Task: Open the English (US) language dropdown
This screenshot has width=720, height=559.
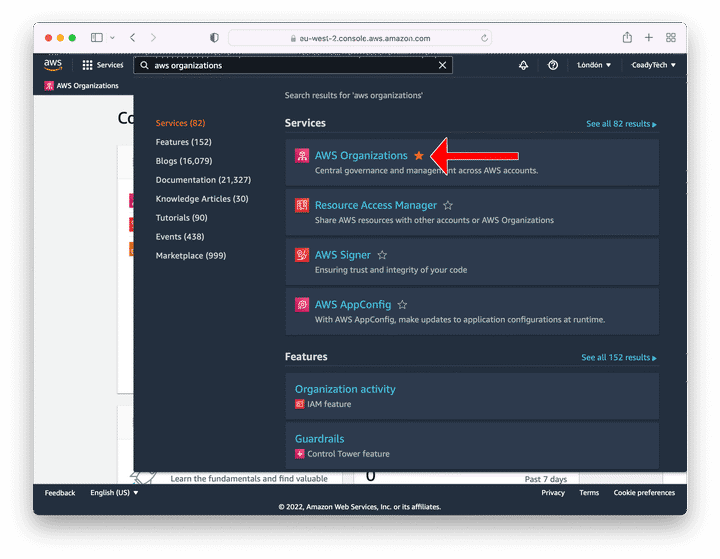Action: pyautogui.click(x=114, y=493)
